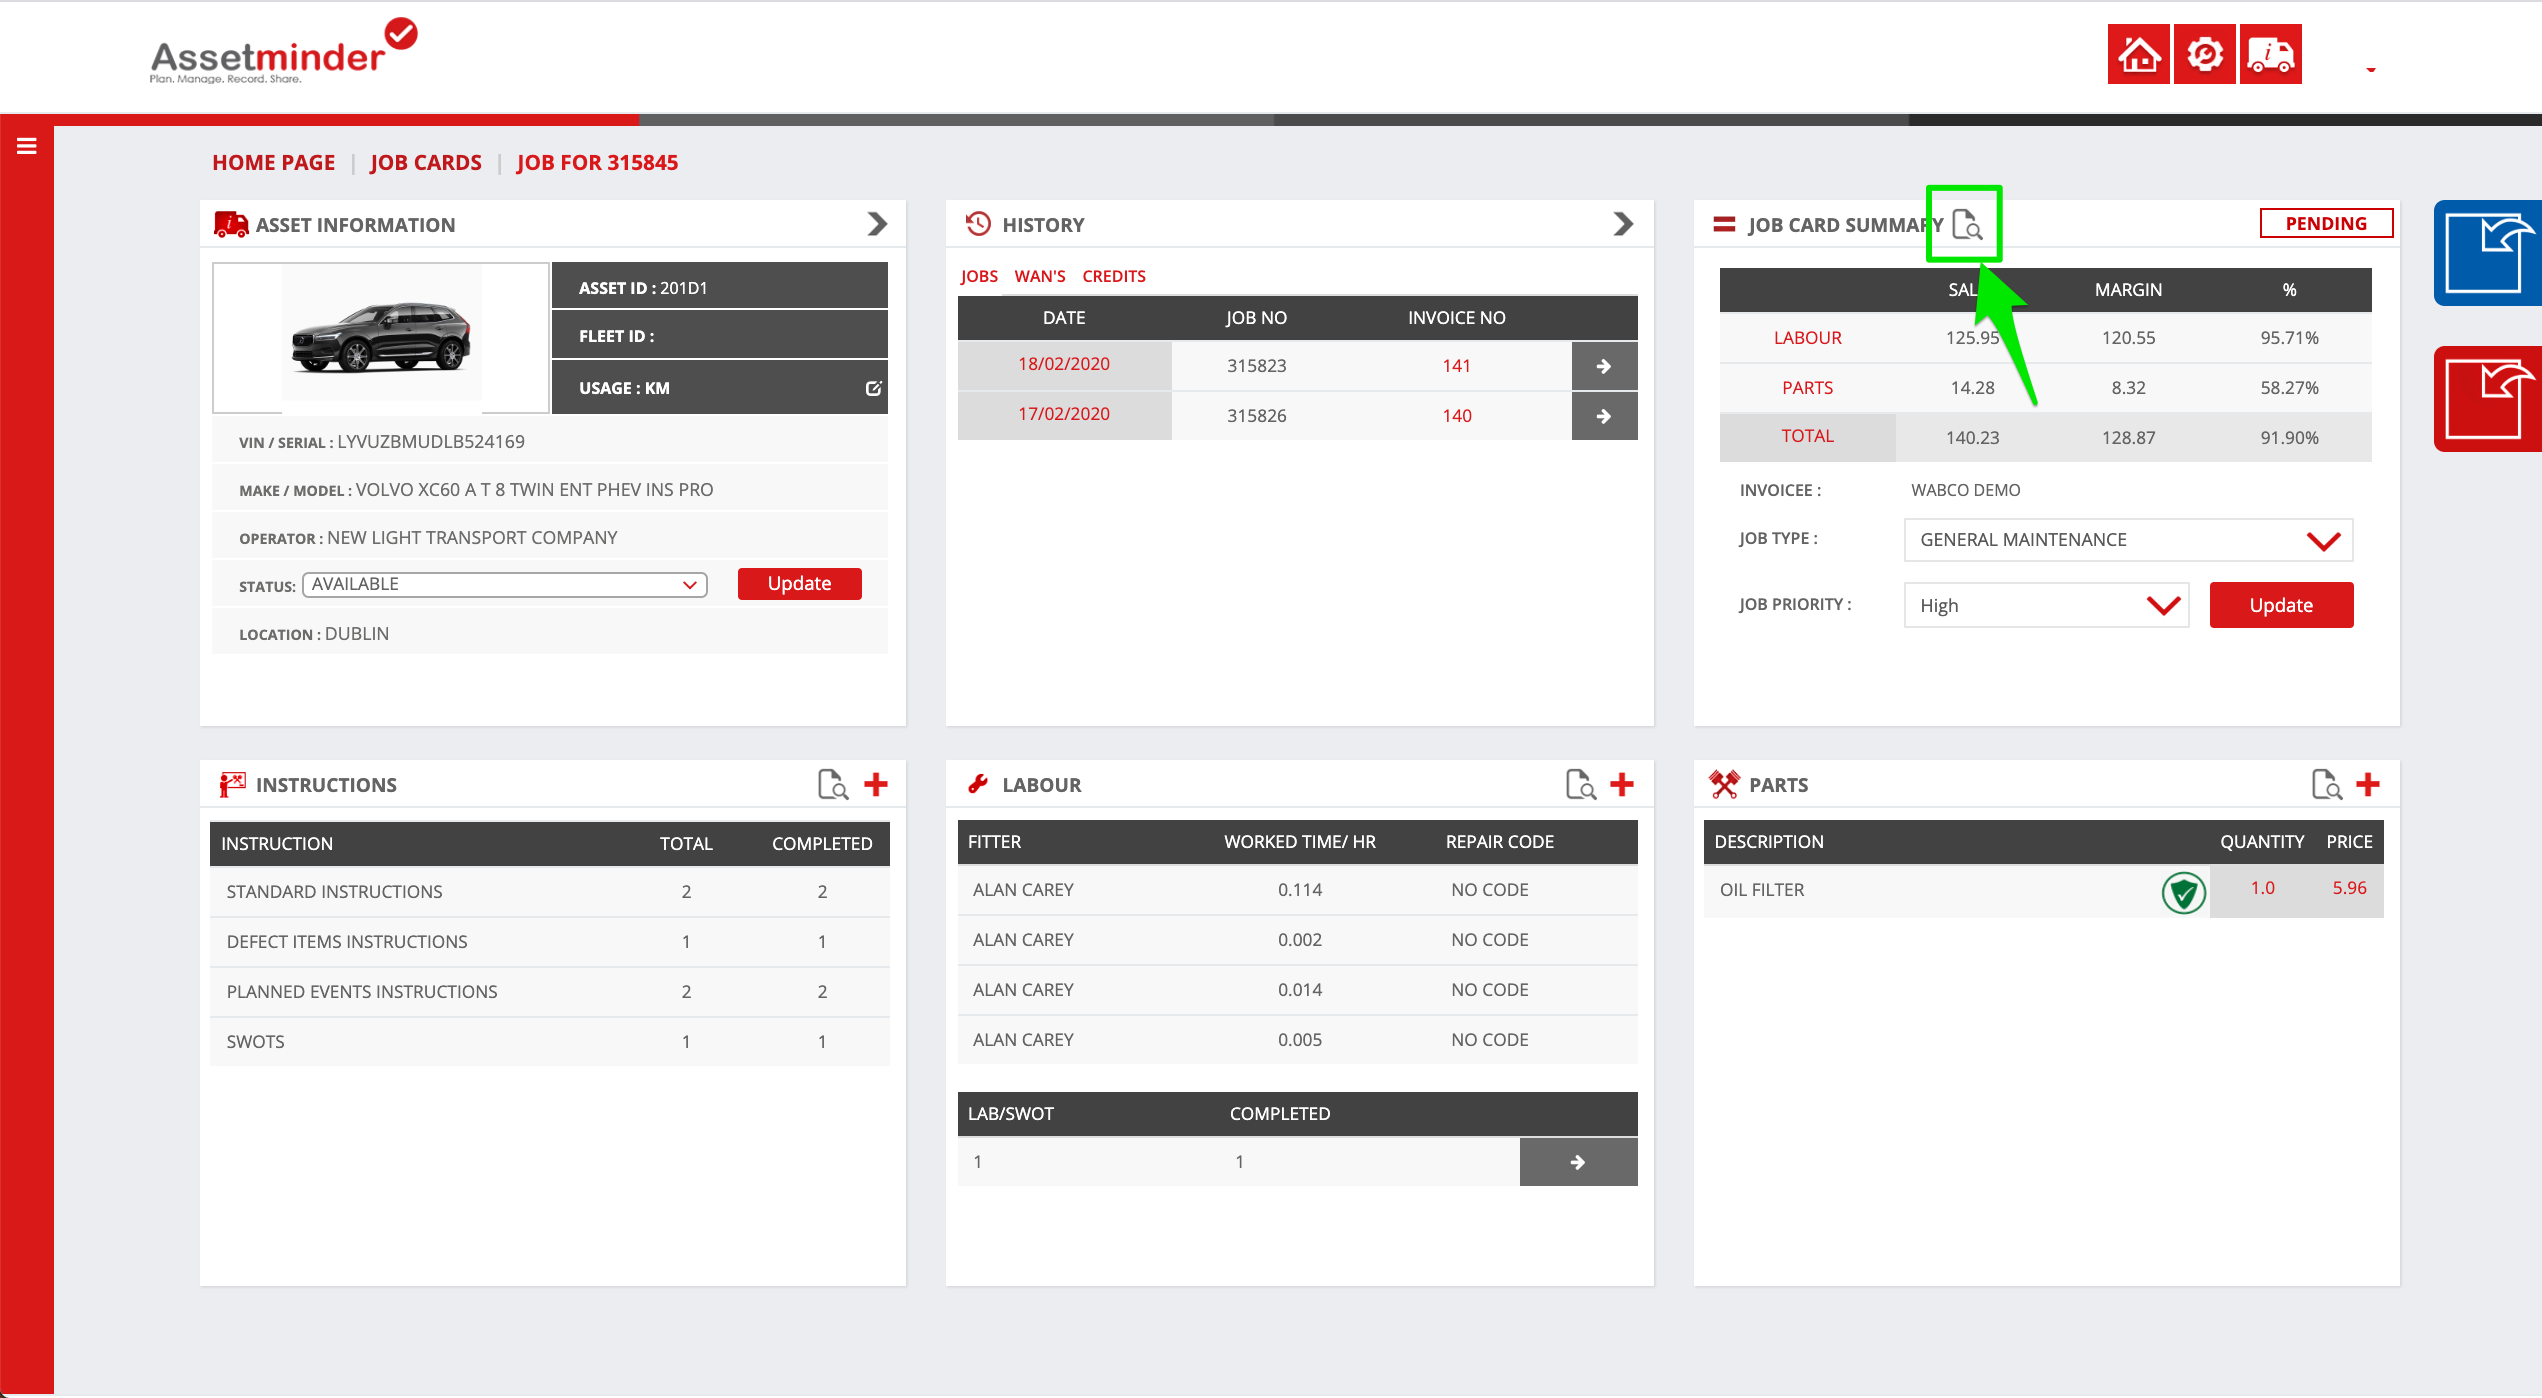Click job number 315823 cell
2542x1398 pixels.
coord(1257,366)
